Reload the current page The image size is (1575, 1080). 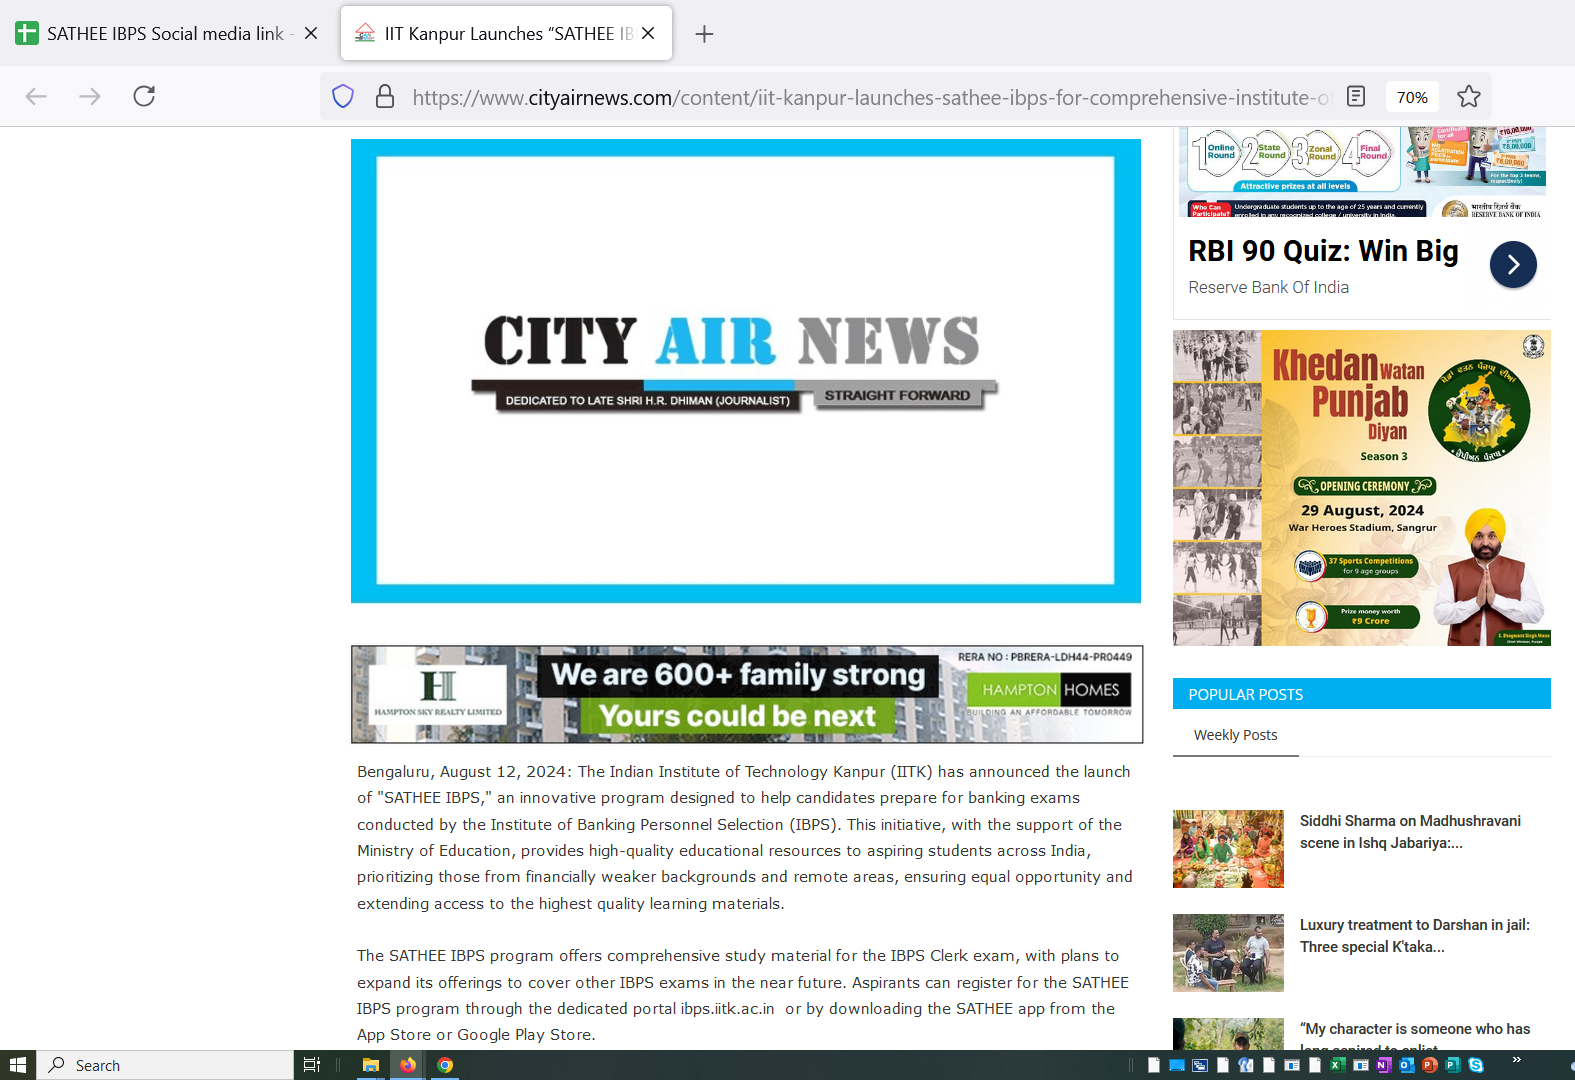tap(144, 96)
